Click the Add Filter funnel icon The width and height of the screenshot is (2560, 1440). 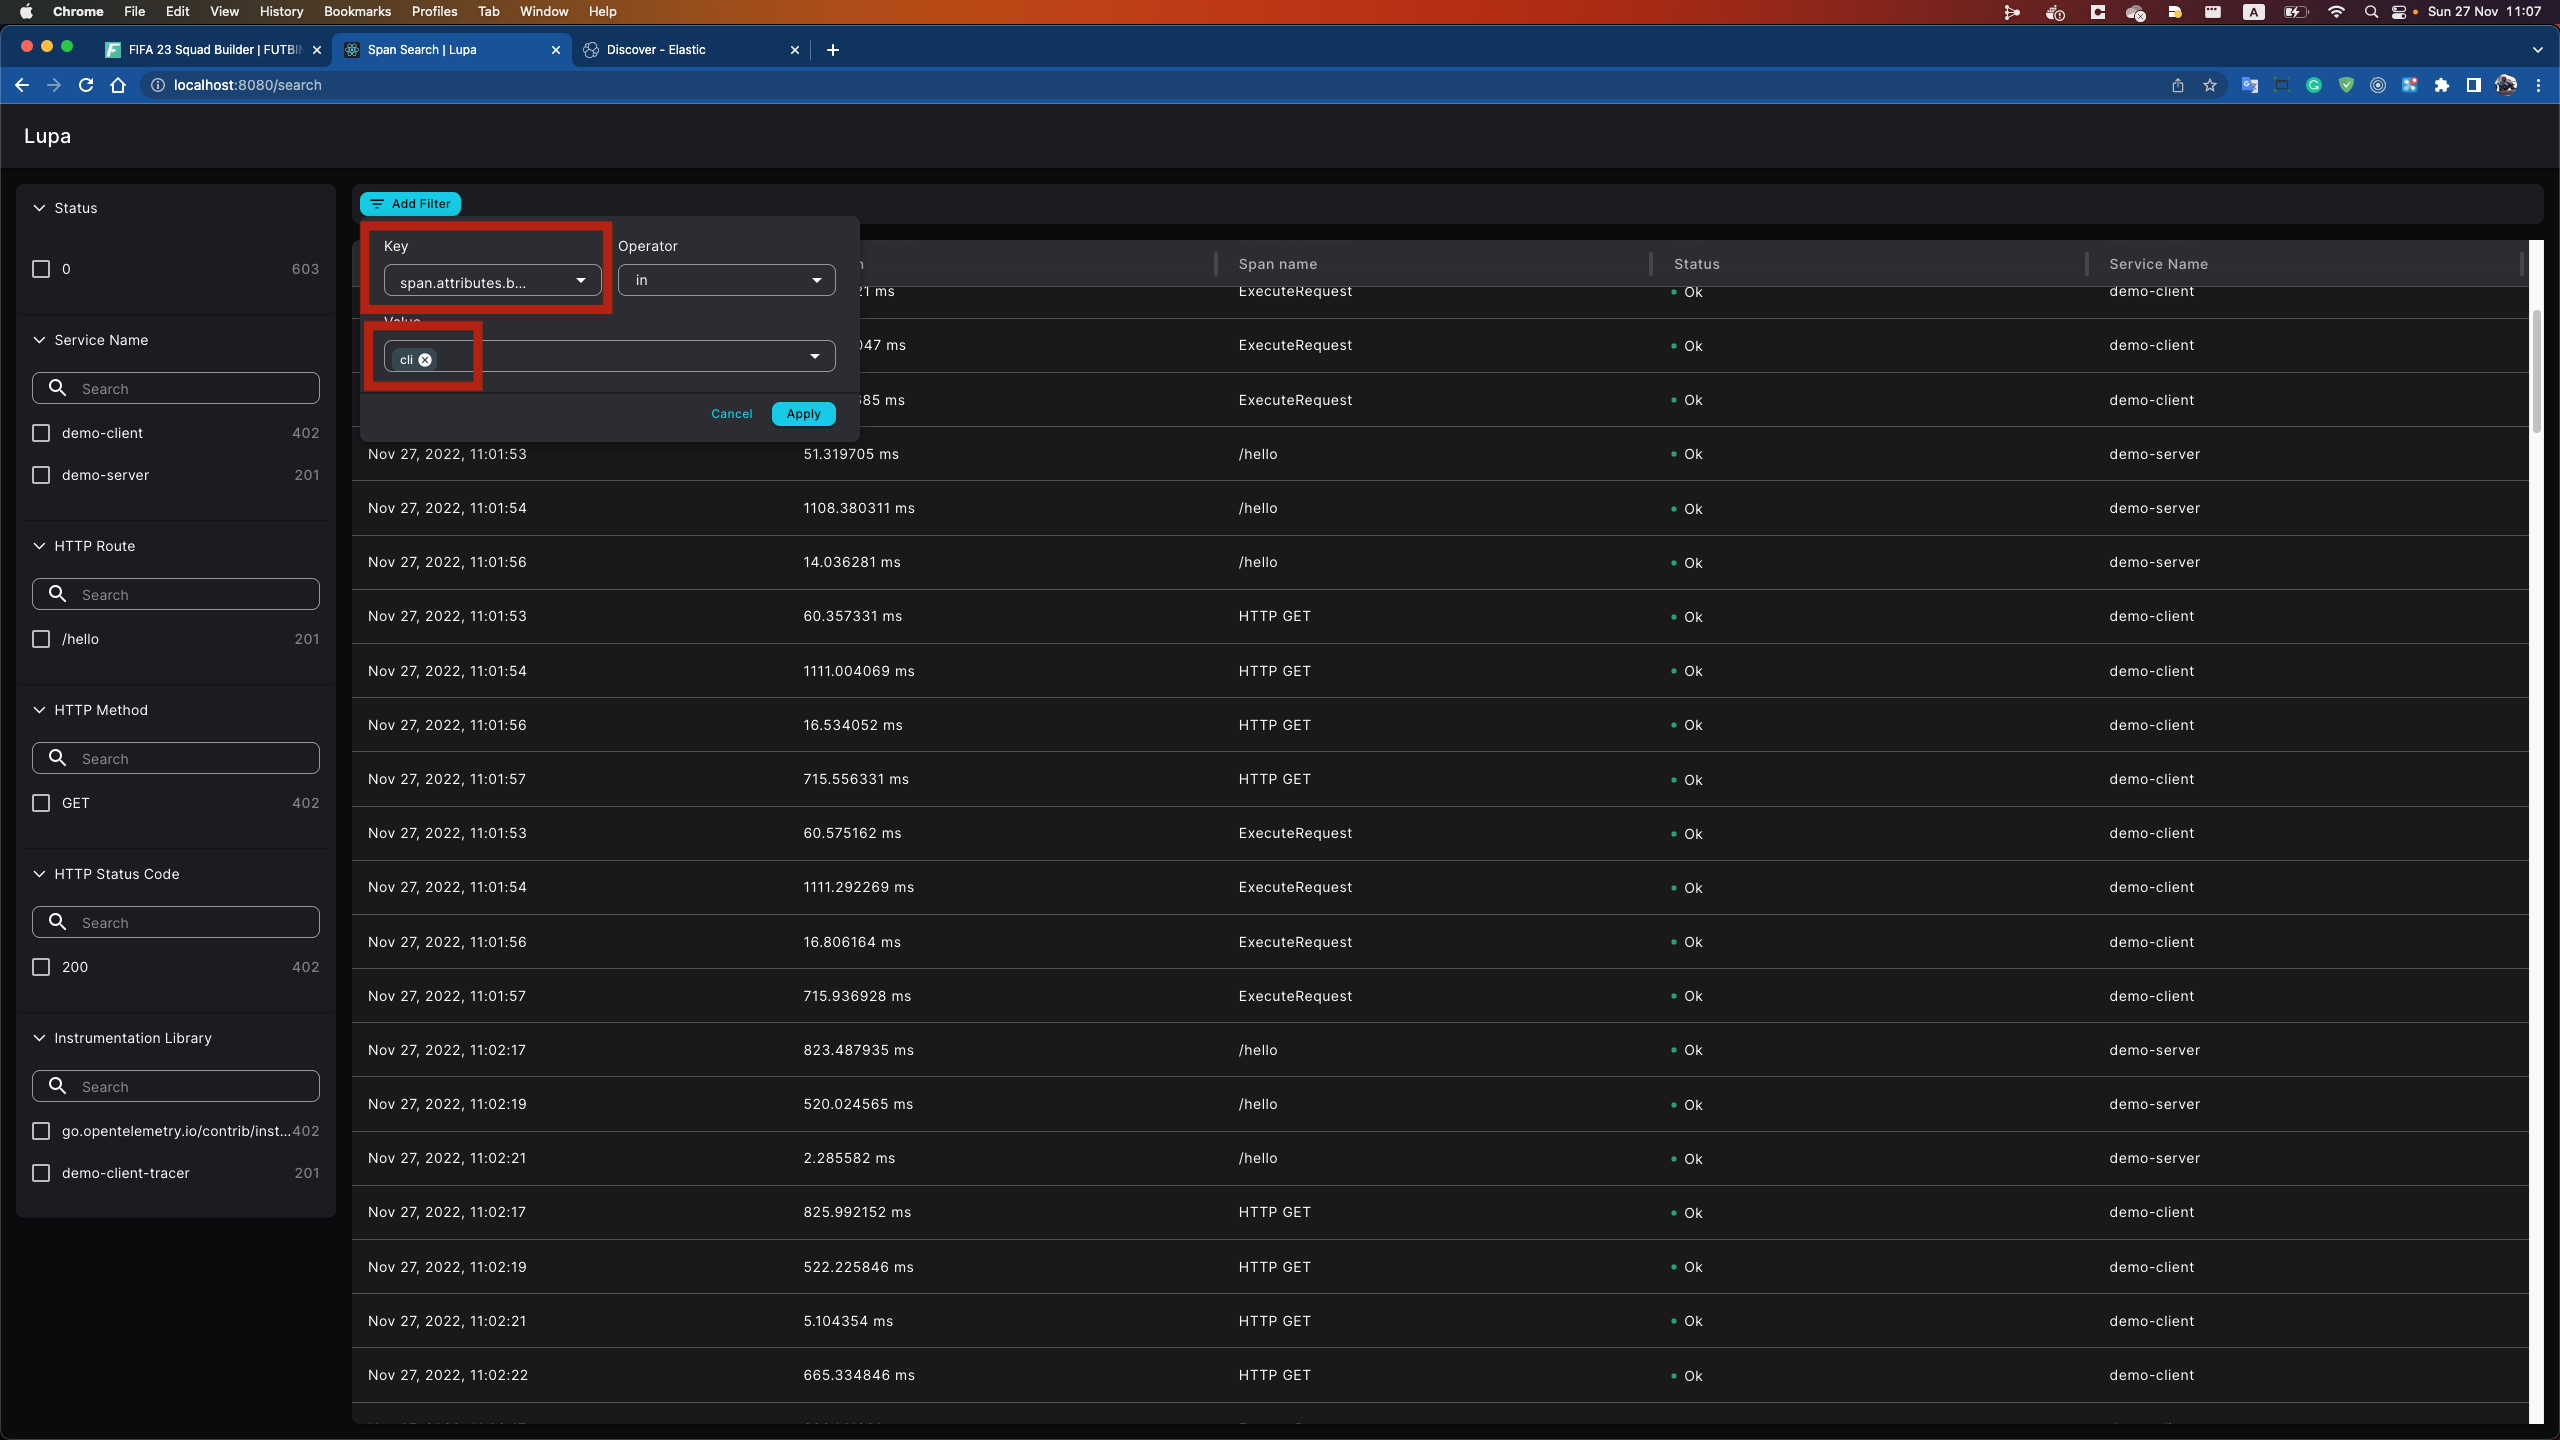377,203
